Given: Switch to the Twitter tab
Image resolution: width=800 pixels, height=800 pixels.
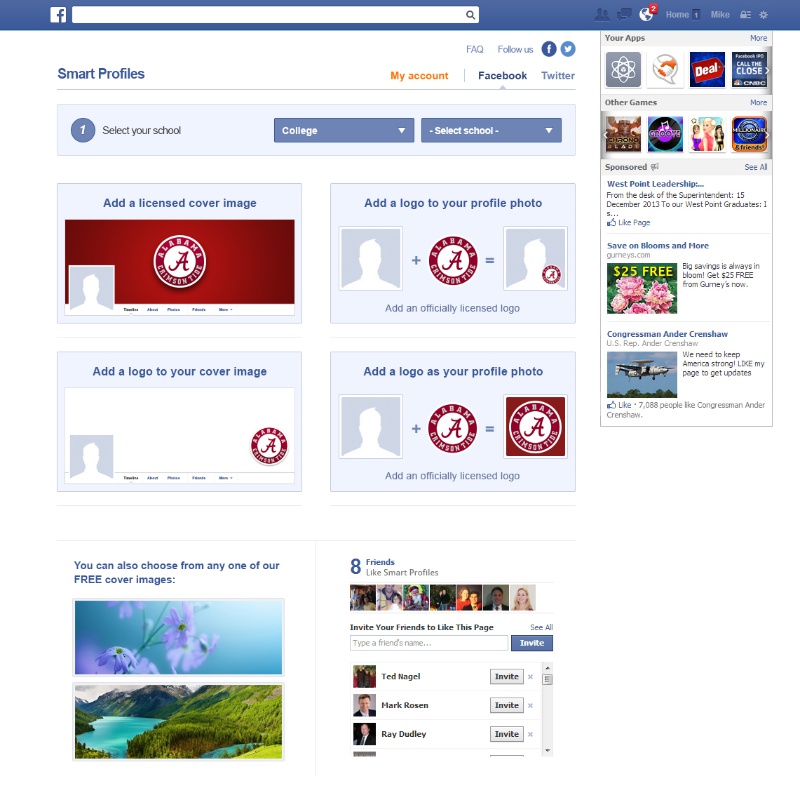Looking at the screenshot, I should pos(558,75).
